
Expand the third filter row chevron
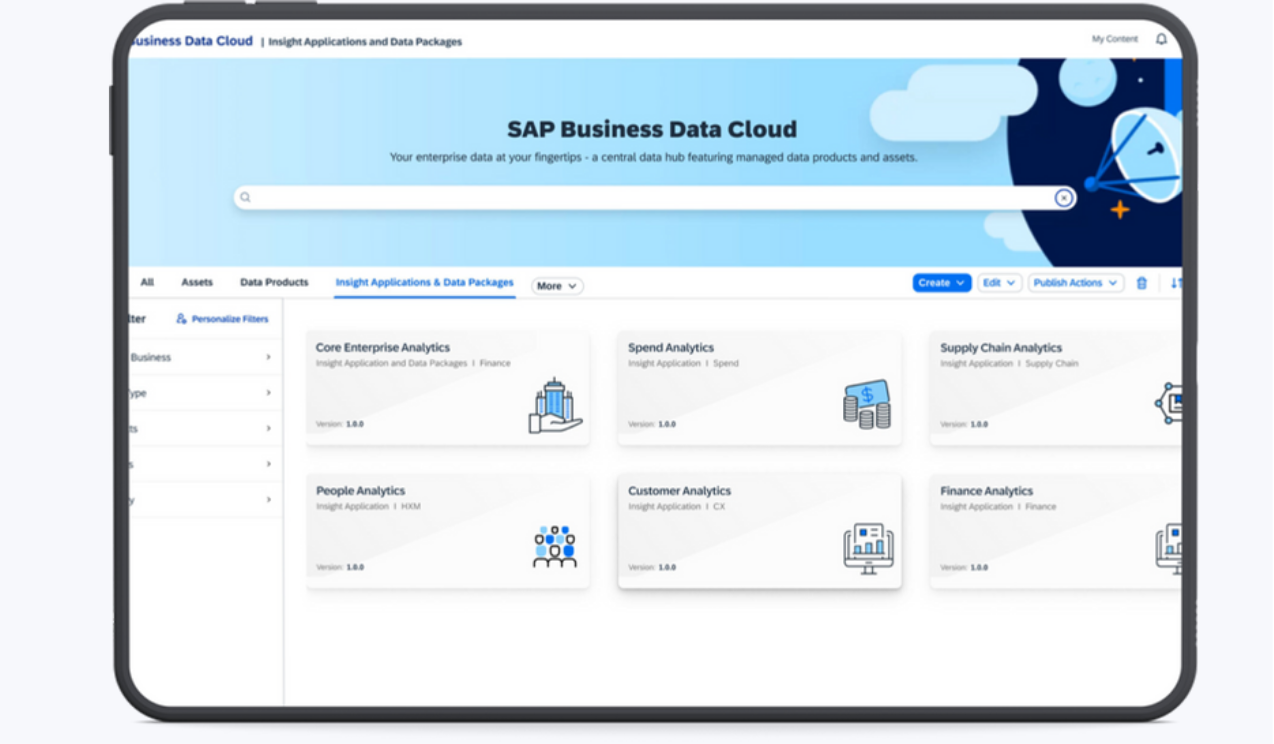point(268,428)
